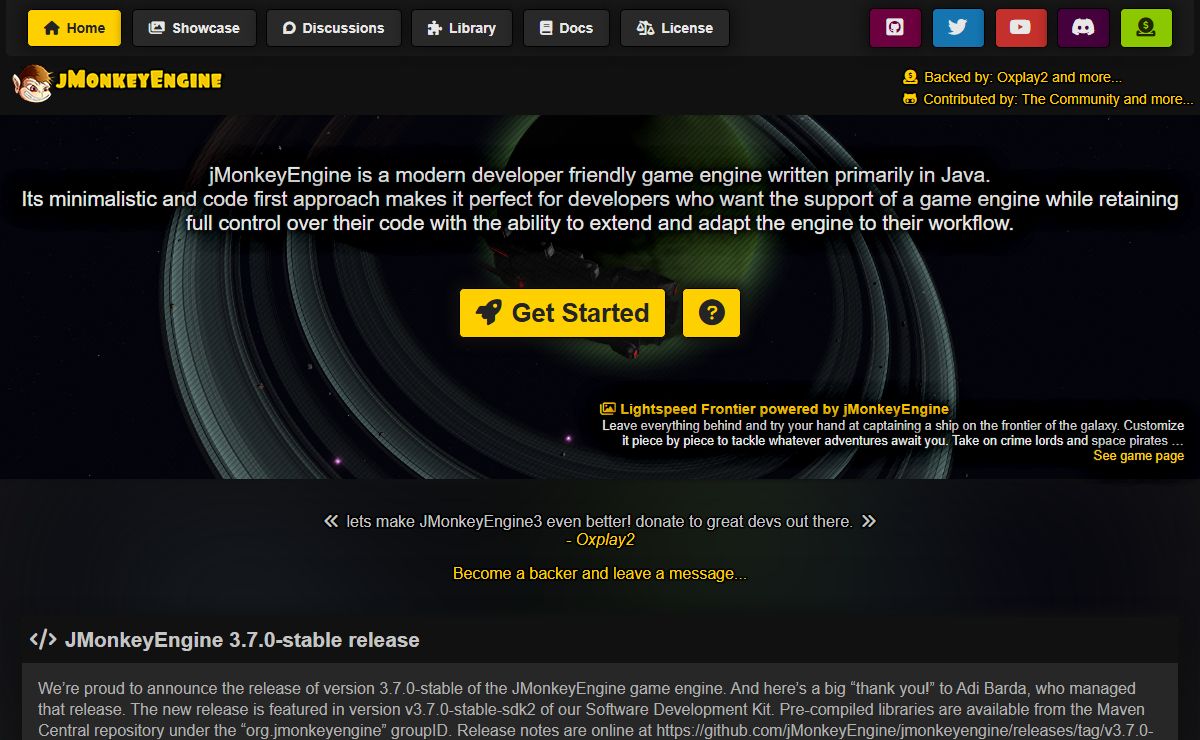Click 'Lightspeed Frontier powered by jMonkeyEngine' title
Image resolution: width=1200 pixels, height=740 pixels.
[x=775, y=409]
